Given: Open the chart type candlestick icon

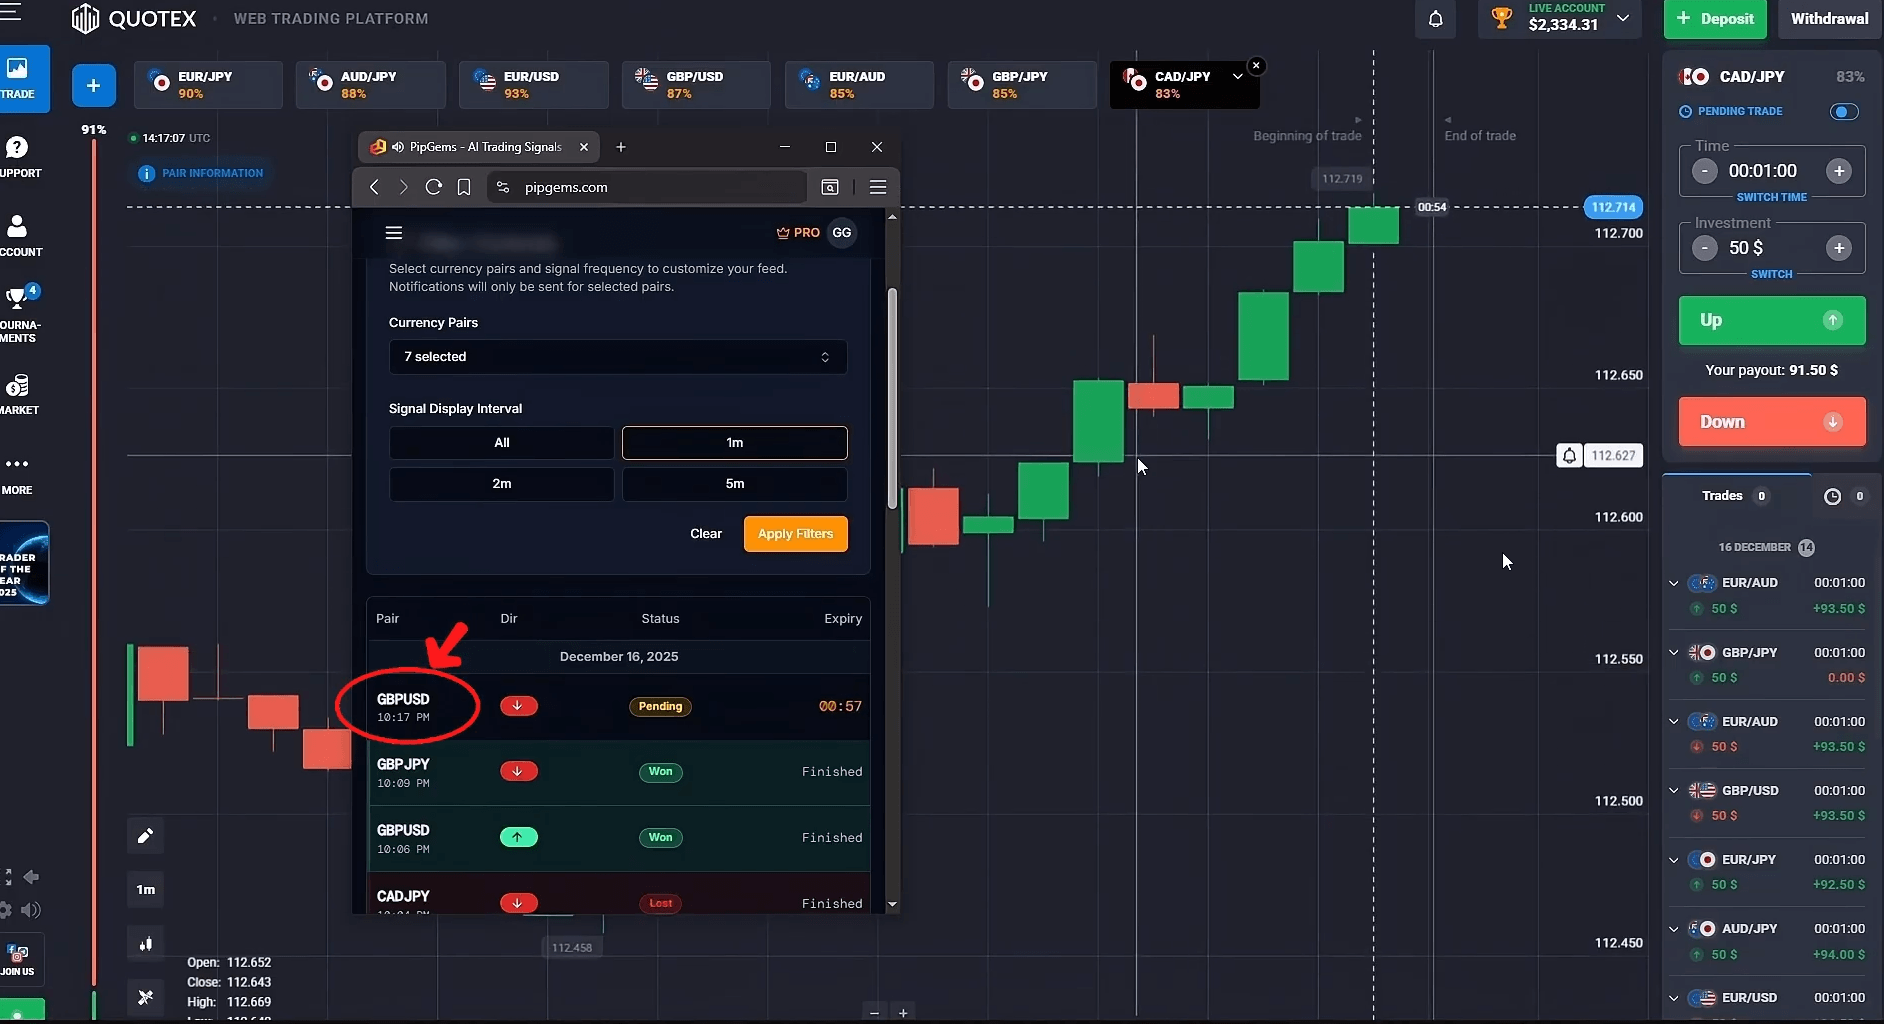Looking at the screenshot, I should pyautogui.click(x=145, y=943).
